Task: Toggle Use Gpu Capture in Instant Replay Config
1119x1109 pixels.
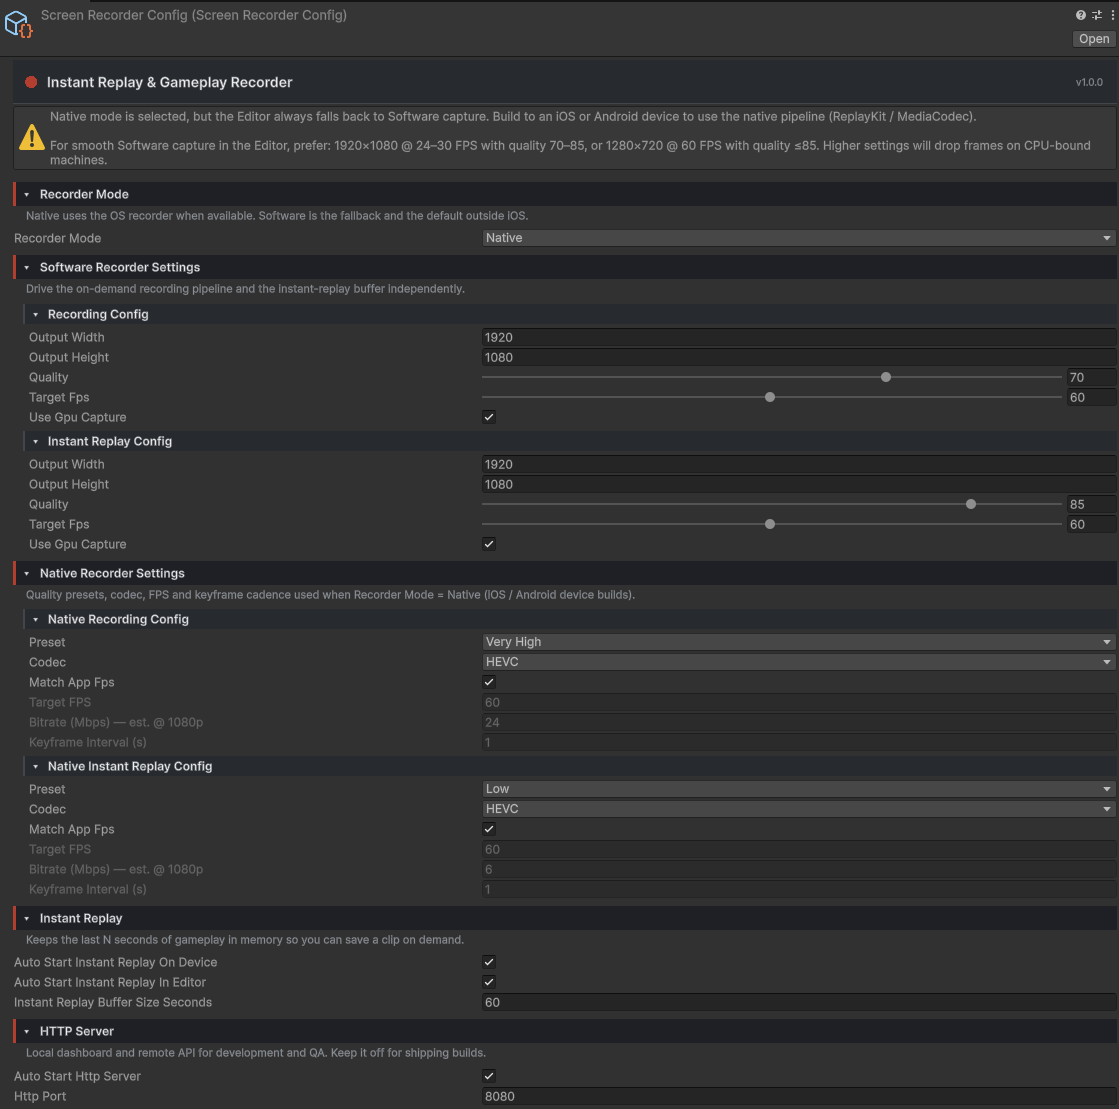Action: point(489,544)
